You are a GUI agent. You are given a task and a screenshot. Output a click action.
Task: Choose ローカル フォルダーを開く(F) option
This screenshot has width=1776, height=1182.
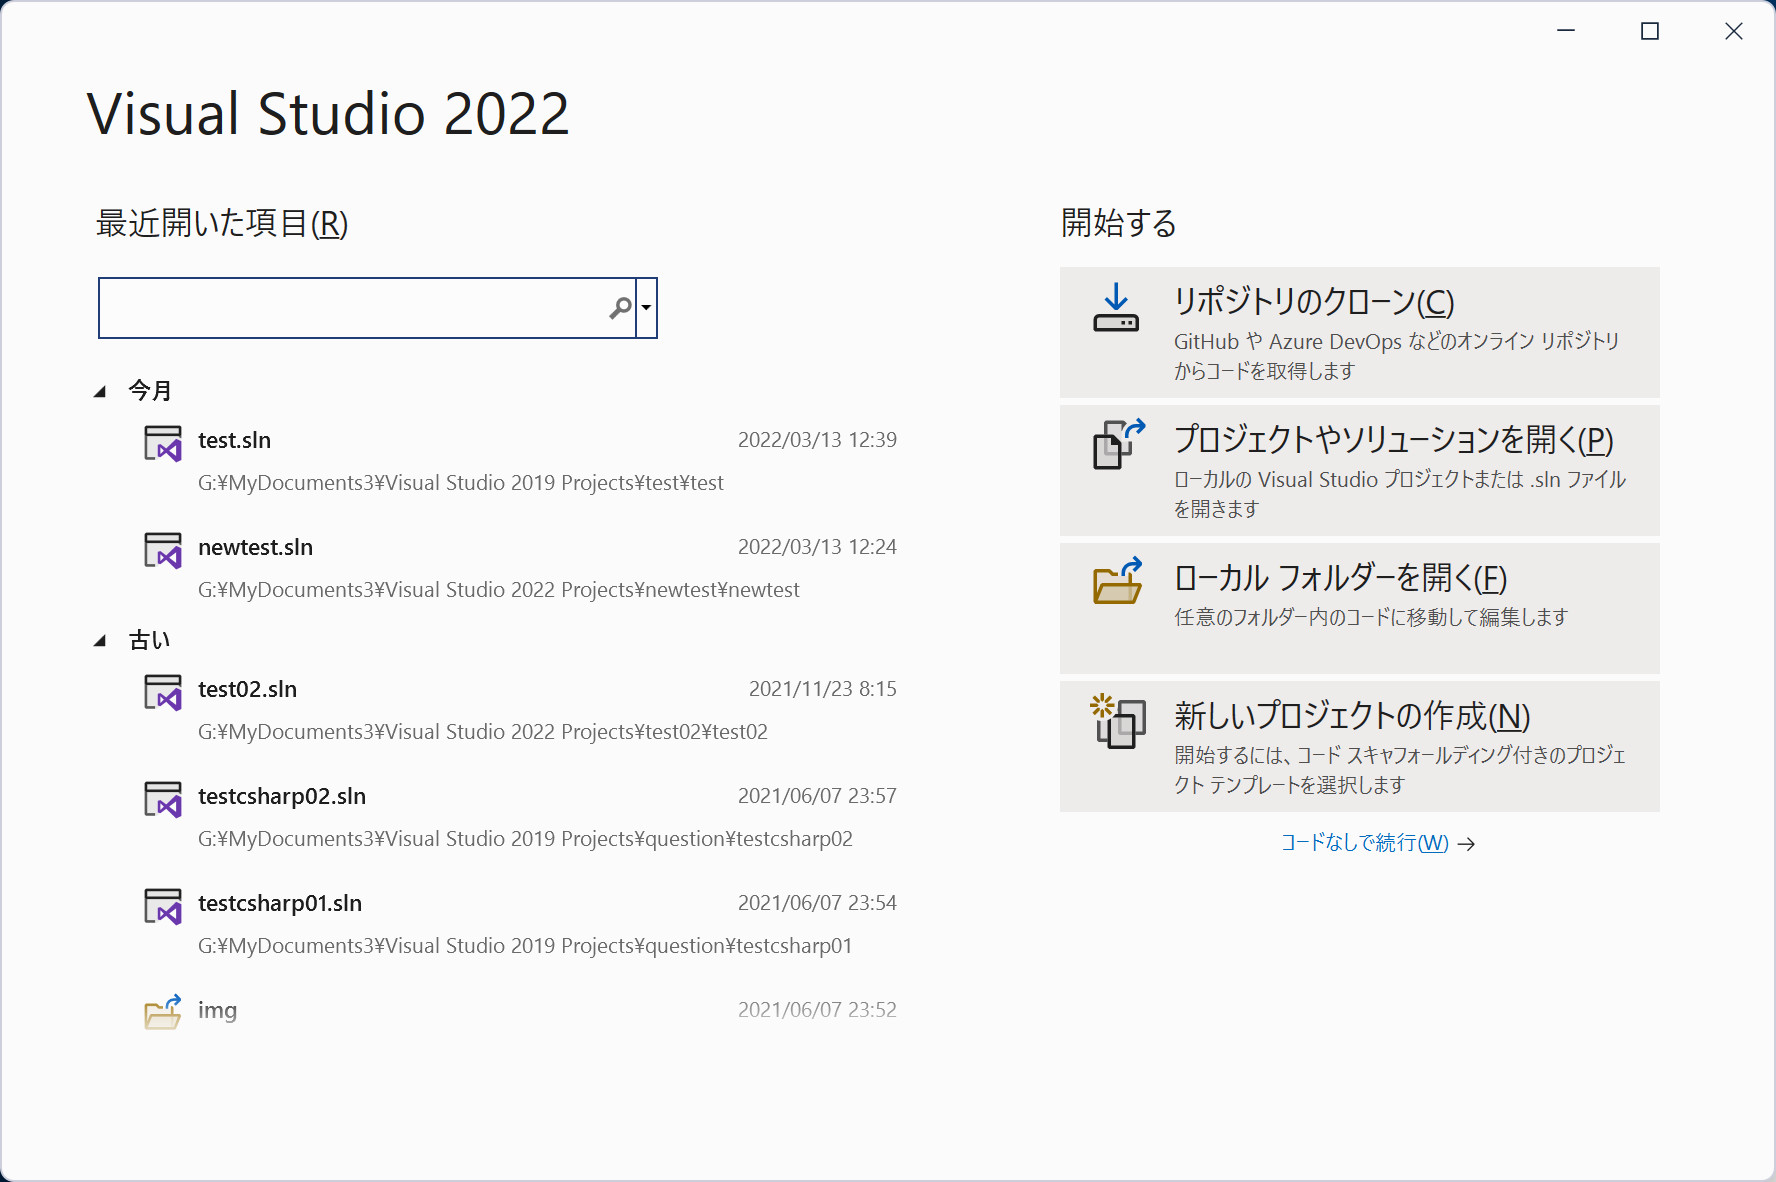[x=1360, y=608]
